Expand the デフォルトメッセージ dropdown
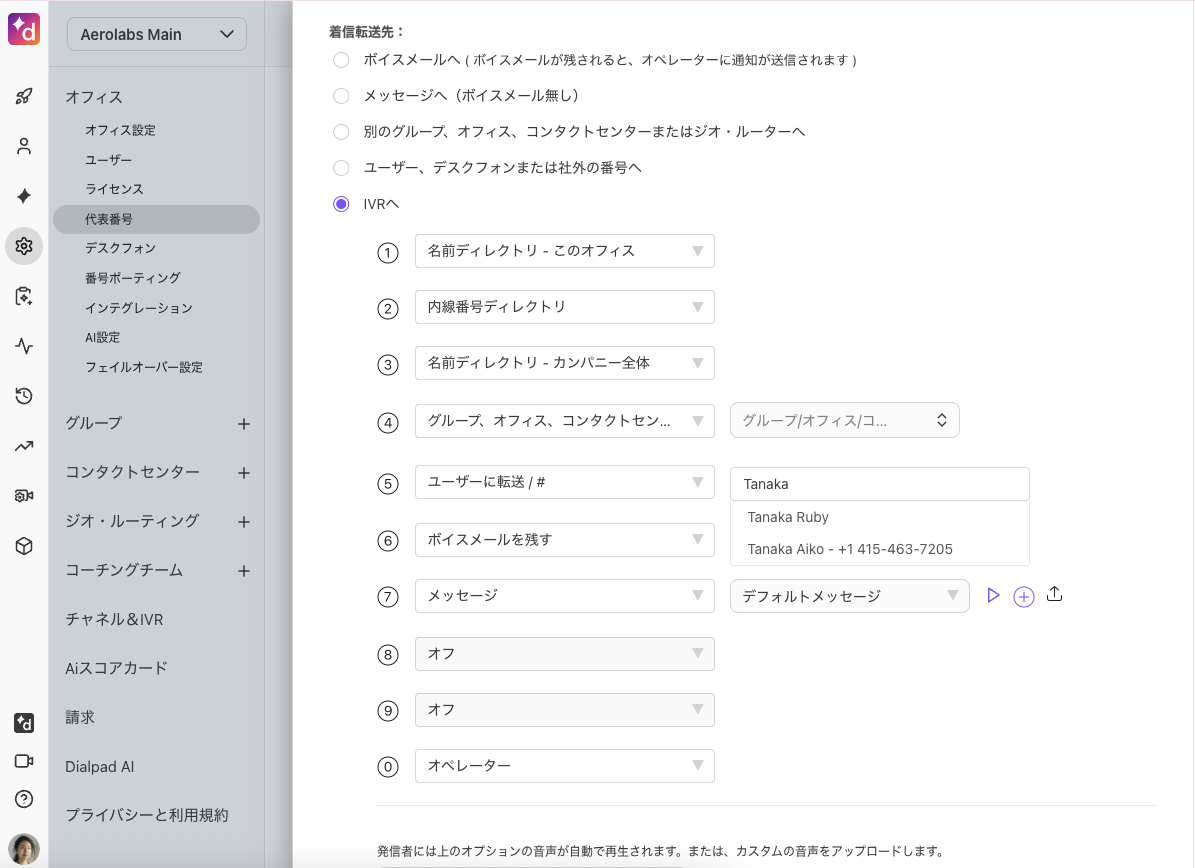This screenshot has width=1195, height=868. point(849,596)
